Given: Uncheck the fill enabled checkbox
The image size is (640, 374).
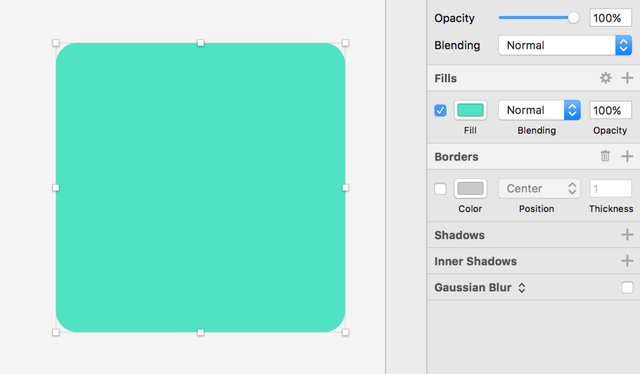Looking at the screenshot, I should point(440,110).
